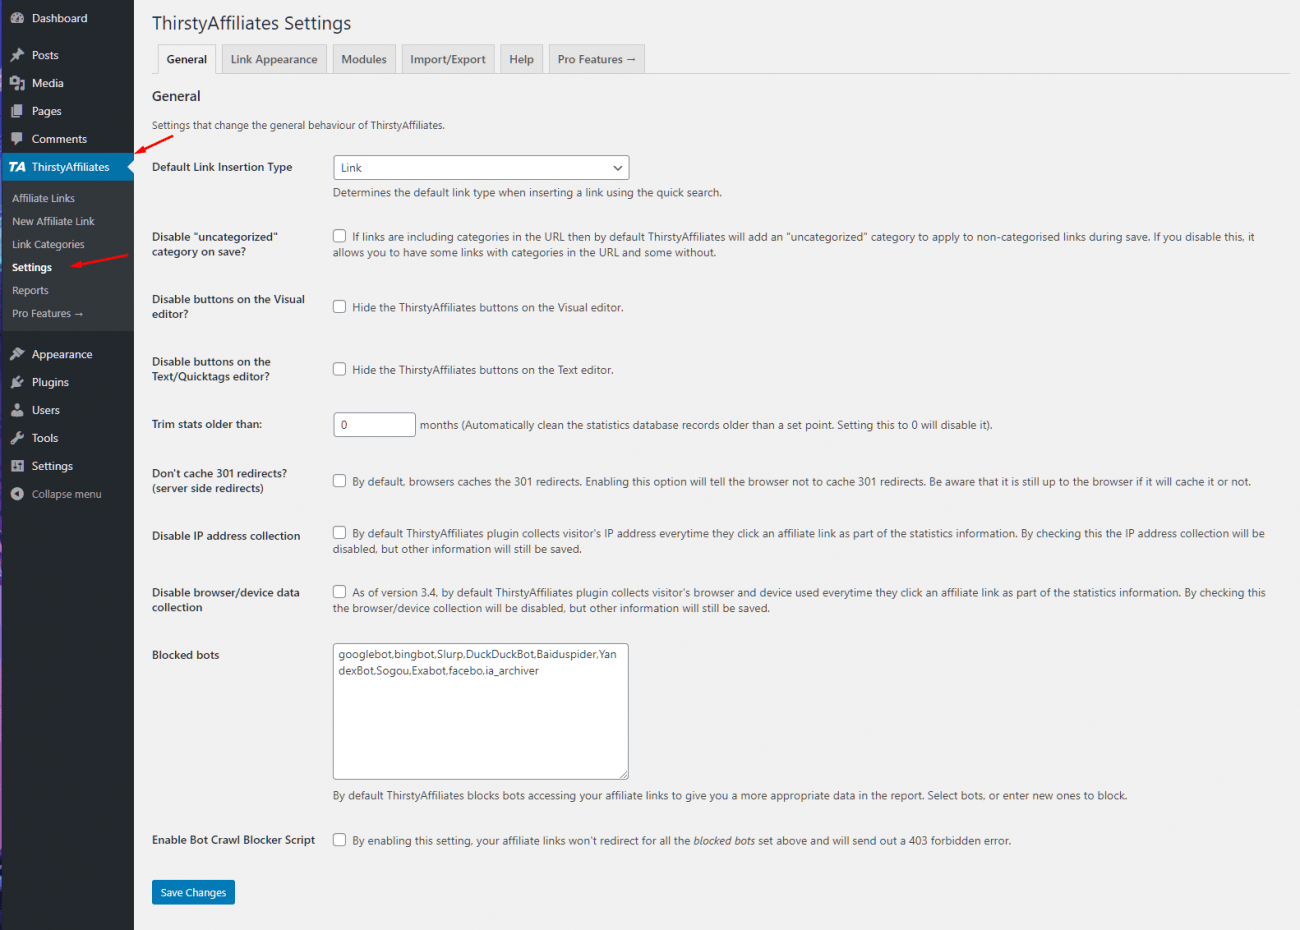Select ThirstyAffiliates Settings submenu item
This screenshot has height=930, width=1300.
pyautogui.click(x=32, y=267)
